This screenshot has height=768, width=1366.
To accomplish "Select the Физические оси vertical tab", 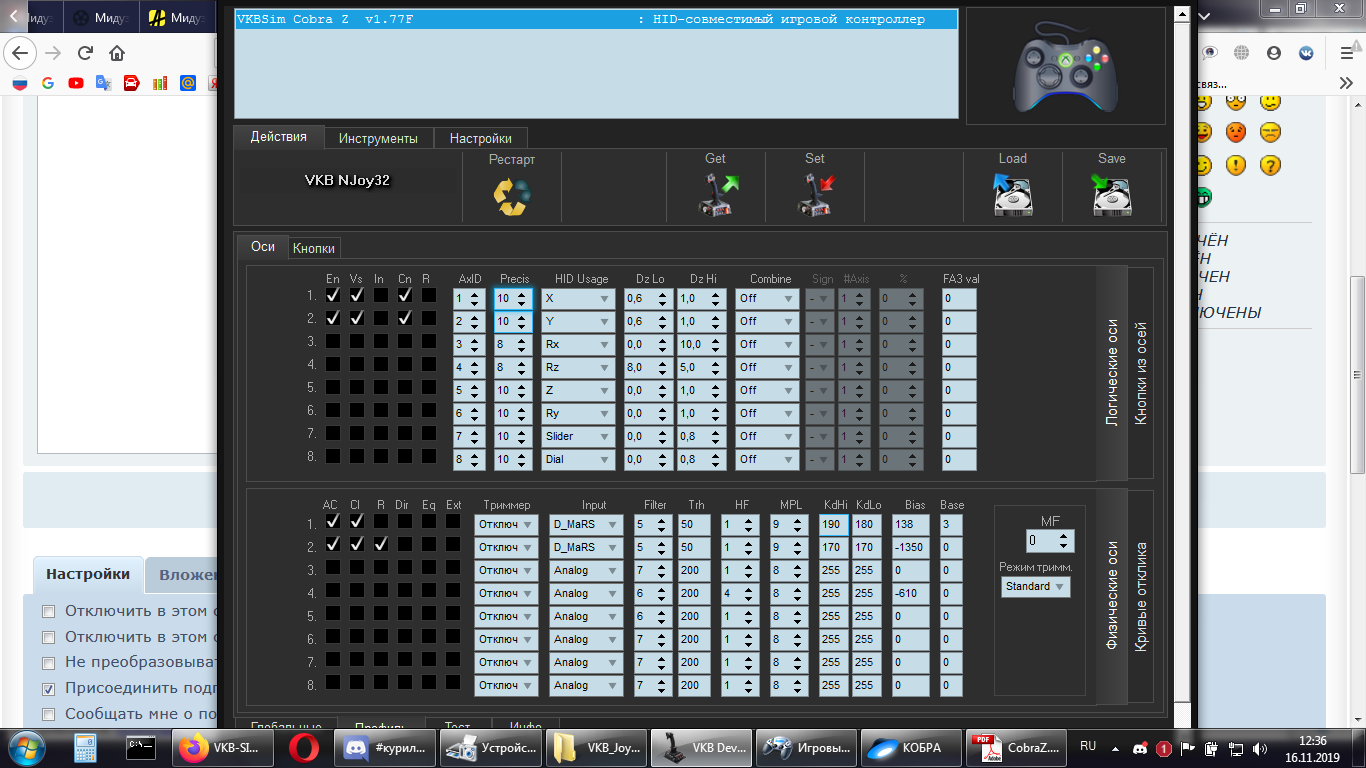I will pos(1112,597).
